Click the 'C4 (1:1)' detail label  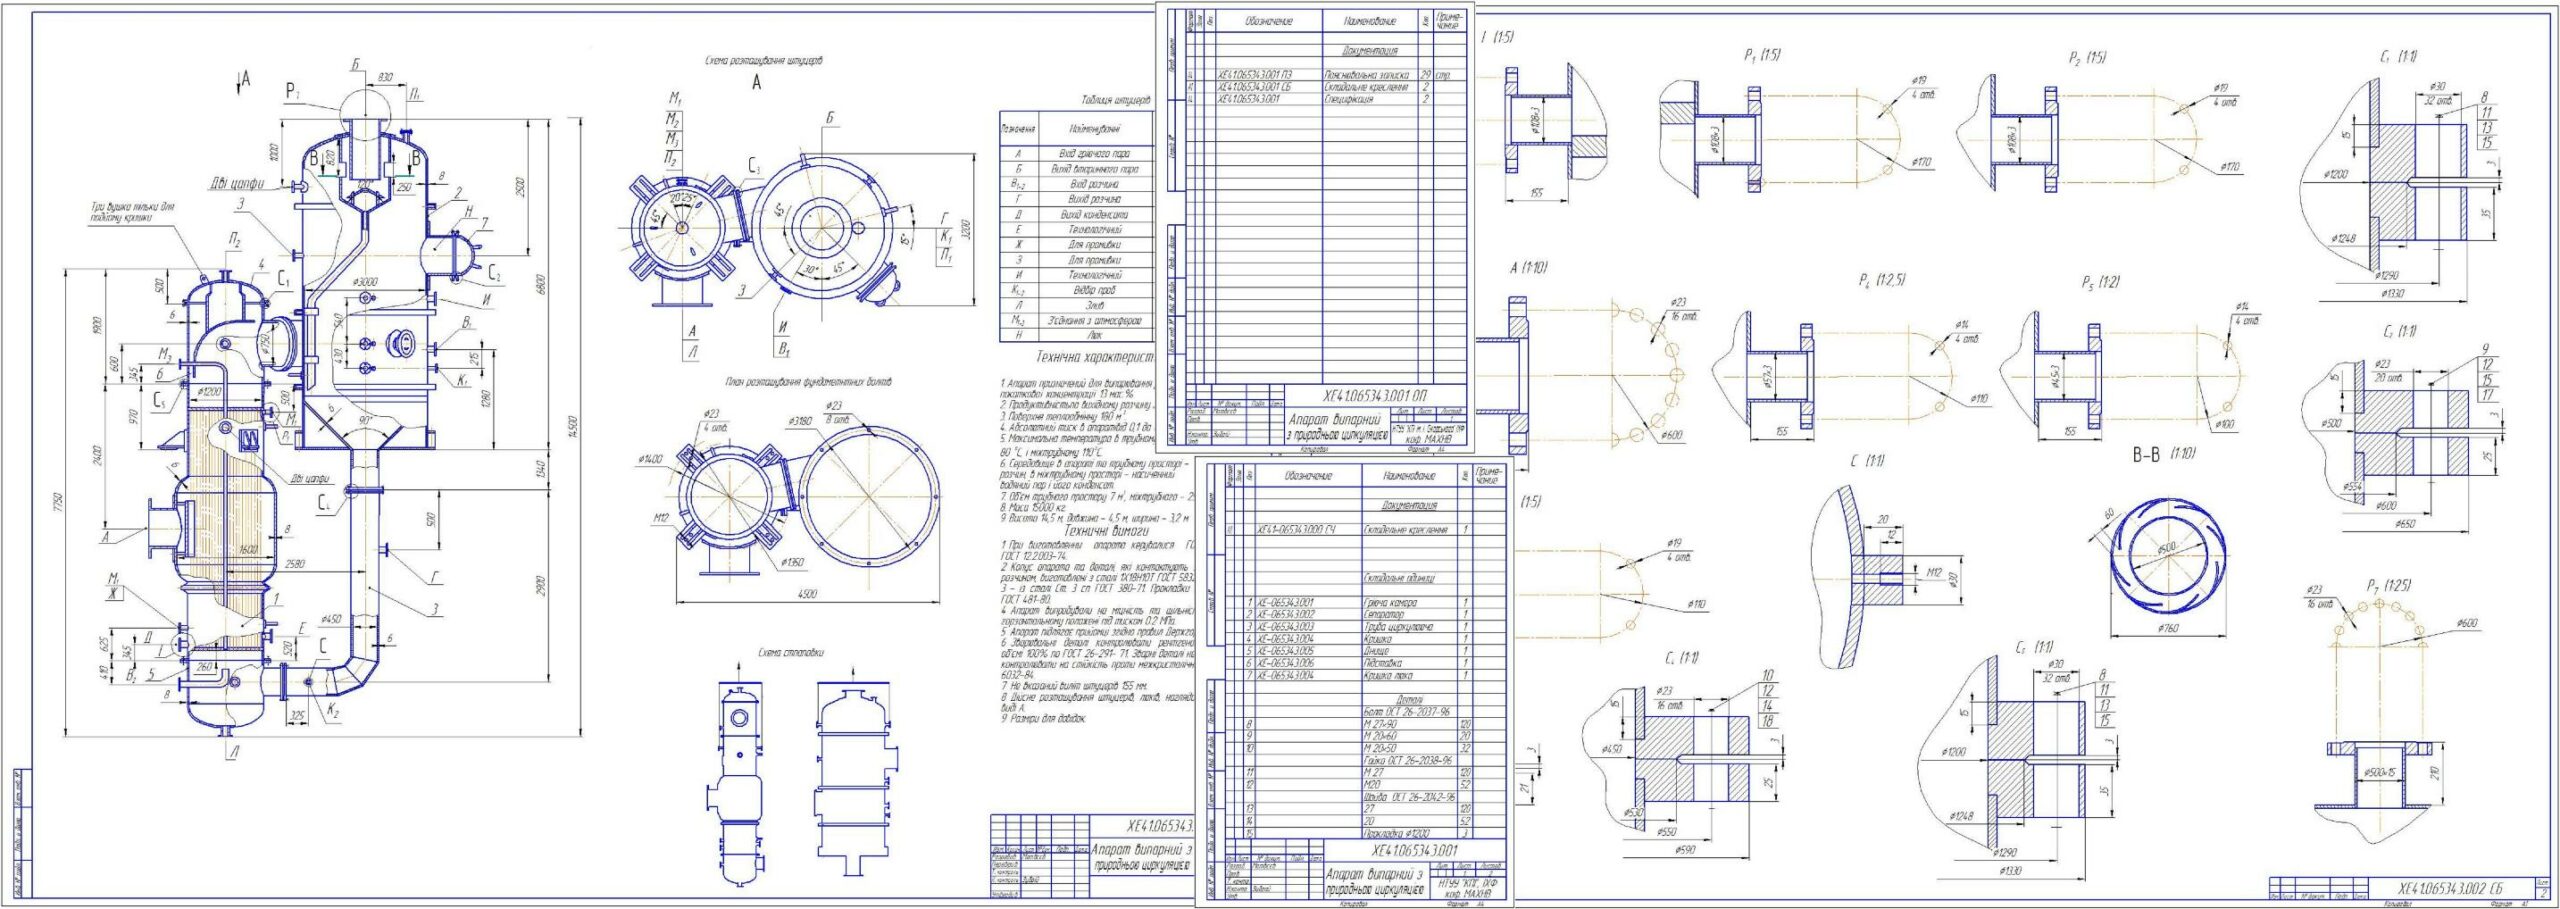click(x=1682, y=658)
